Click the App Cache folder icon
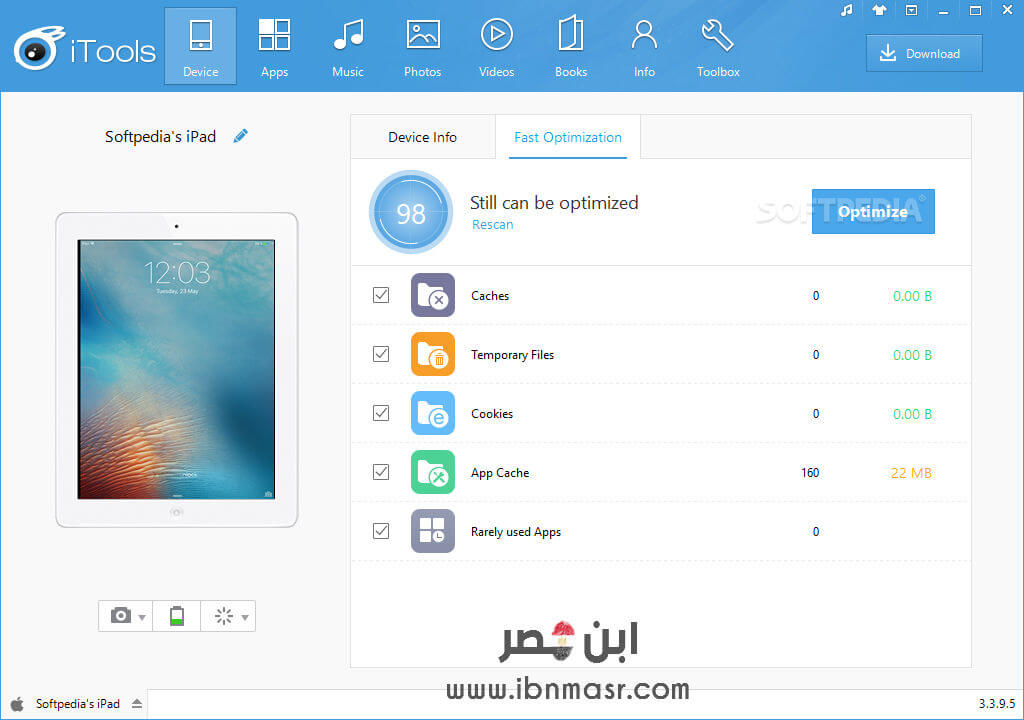The height and width of the screenshot is (720, 1024). pos(432,472)
